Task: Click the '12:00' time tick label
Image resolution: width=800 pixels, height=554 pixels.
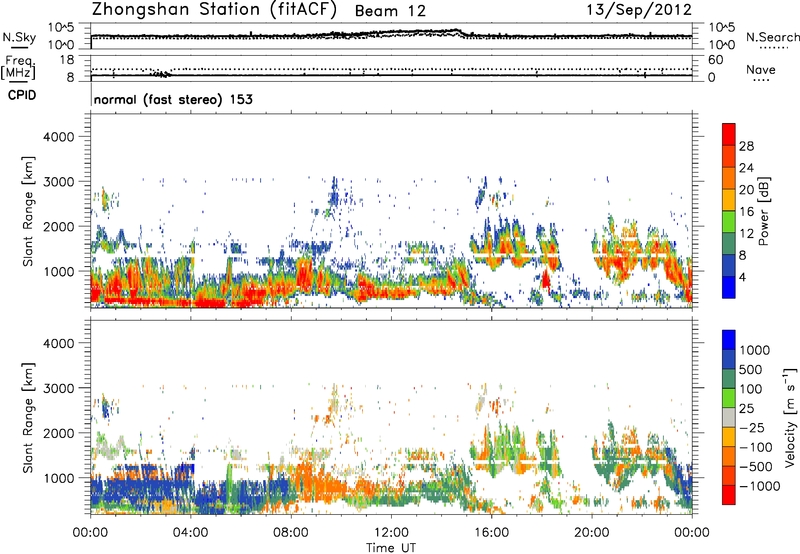Action: (391, 533)
